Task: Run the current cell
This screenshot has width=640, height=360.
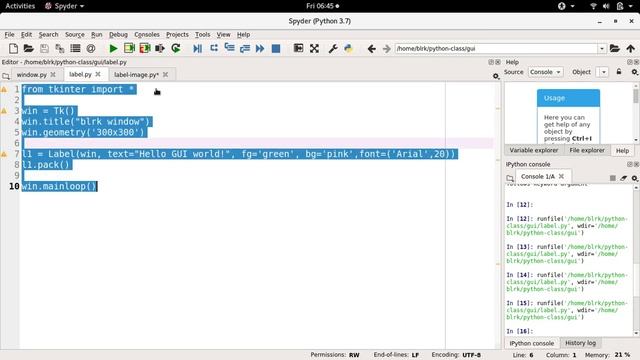Action: tap(129, 48)
